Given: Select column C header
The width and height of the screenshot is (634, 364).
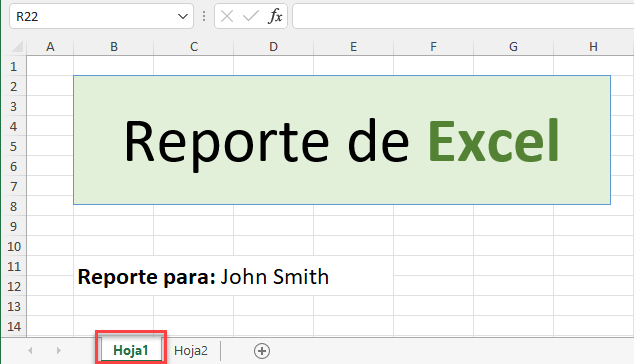Looking at the screenshot, I should [x=194, y=47].
